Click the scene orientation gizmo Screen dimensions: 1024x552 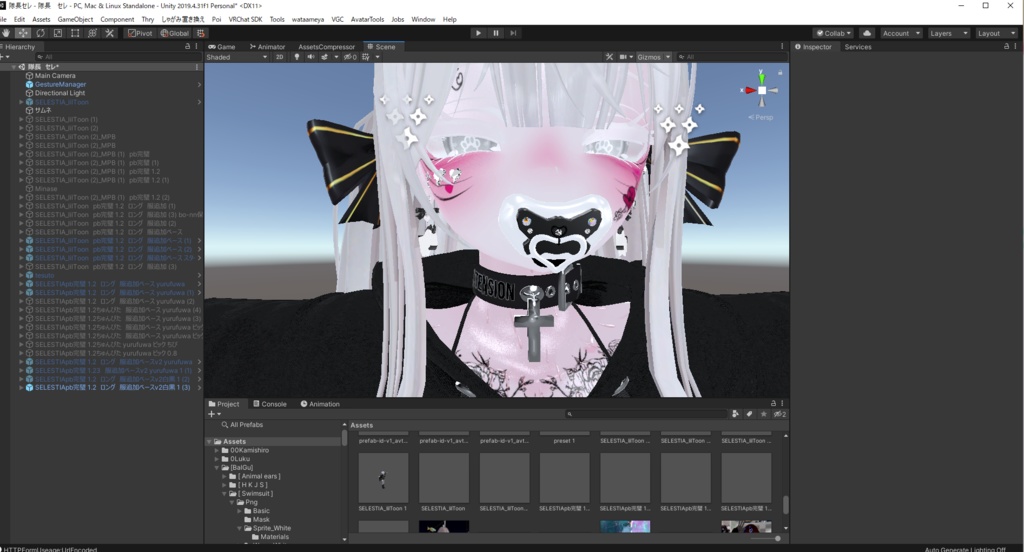[761, 90]
